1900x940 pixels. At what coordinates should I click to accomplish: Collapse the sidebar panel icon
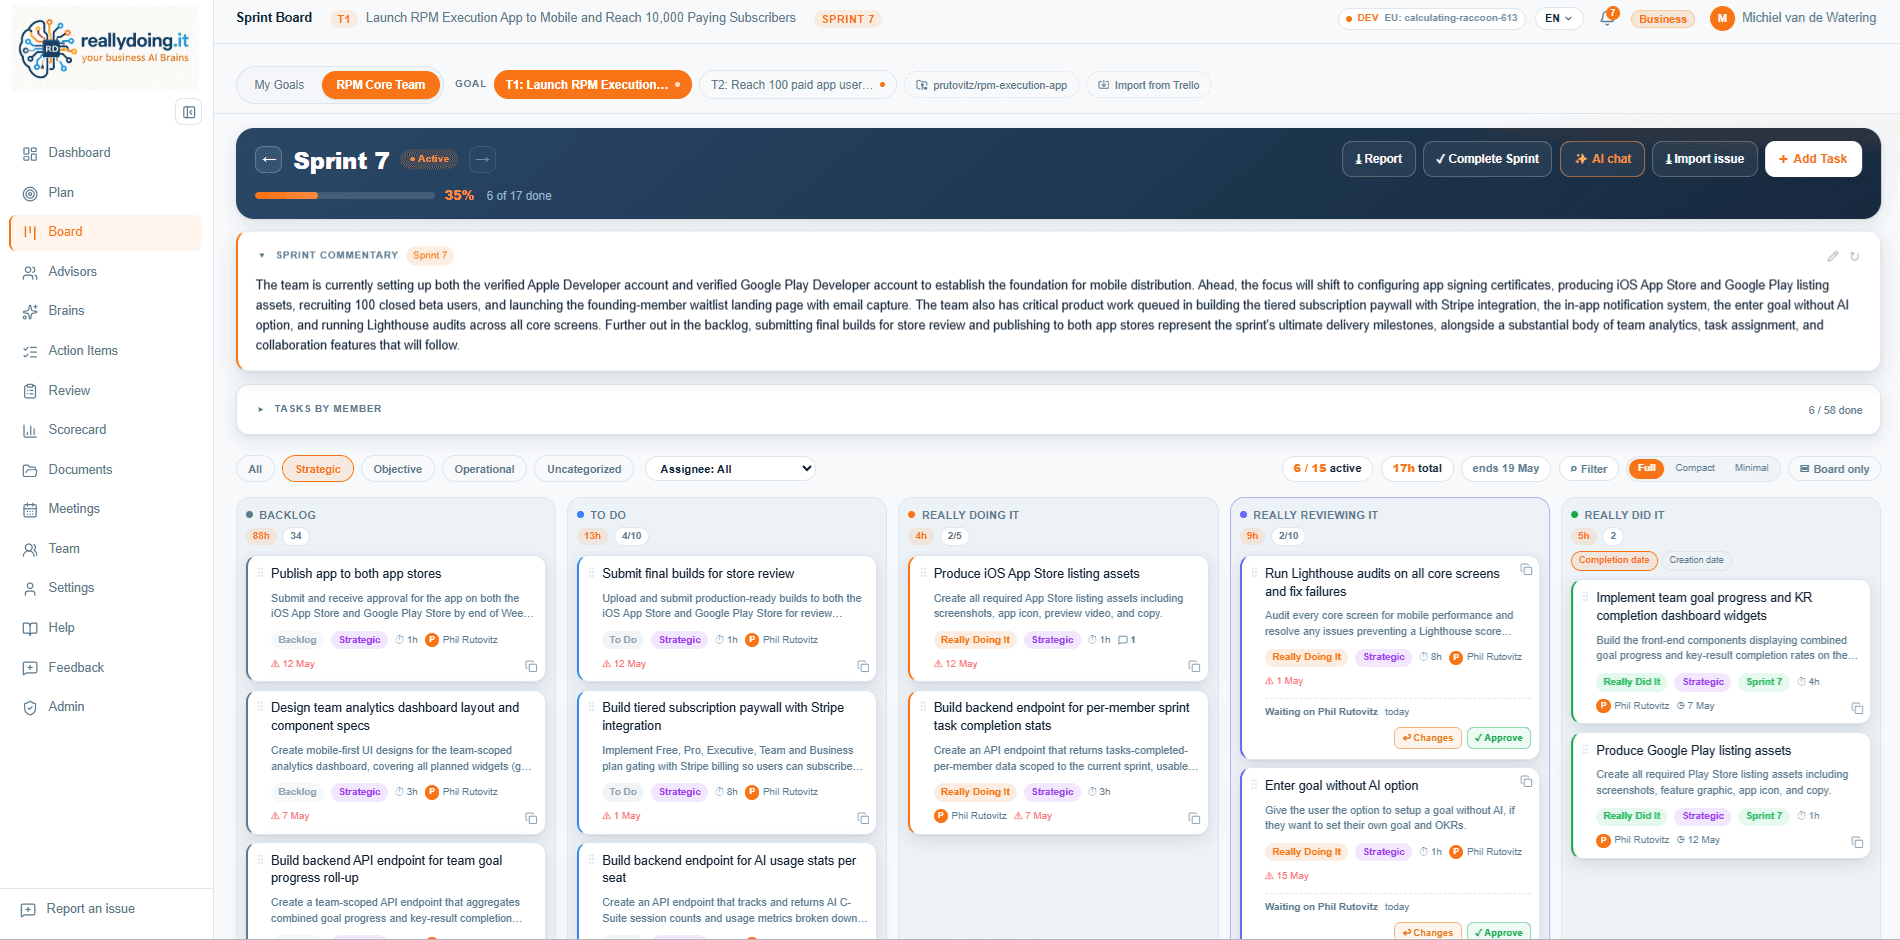point(188,112)
